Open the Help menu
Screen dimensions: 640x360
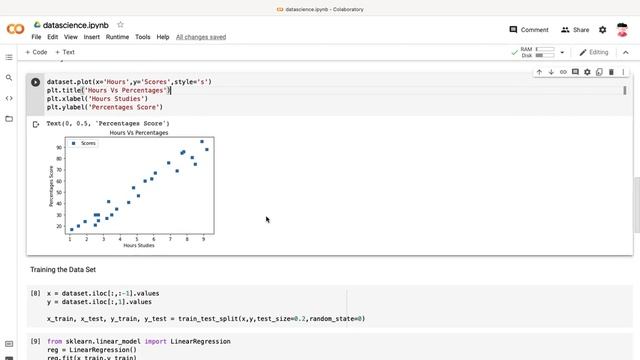click(163, 37)
